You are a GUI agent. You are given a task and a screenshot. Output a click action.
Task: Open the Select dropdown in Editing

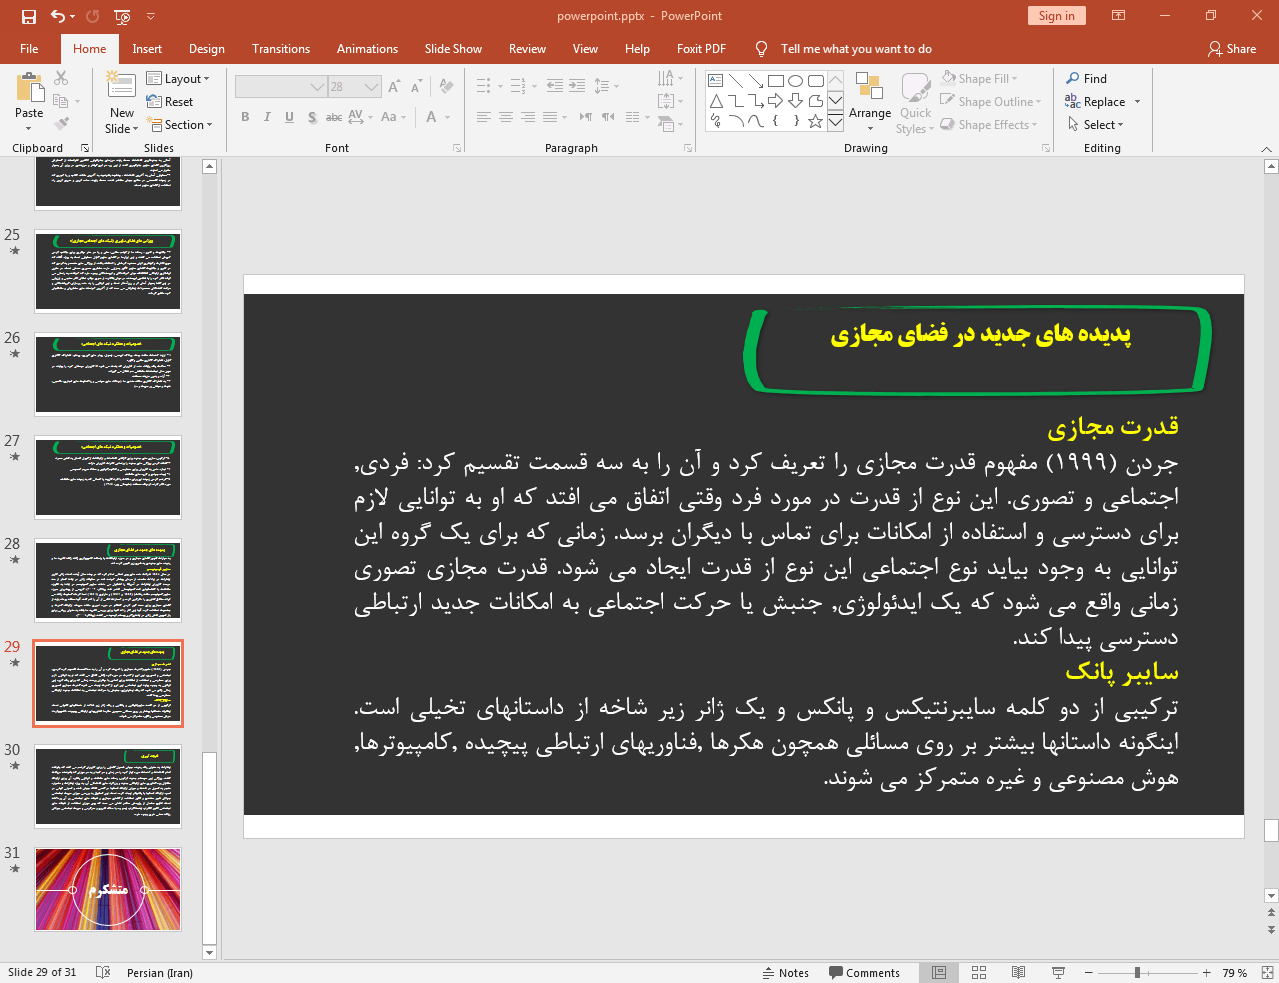coord(1095,124)
